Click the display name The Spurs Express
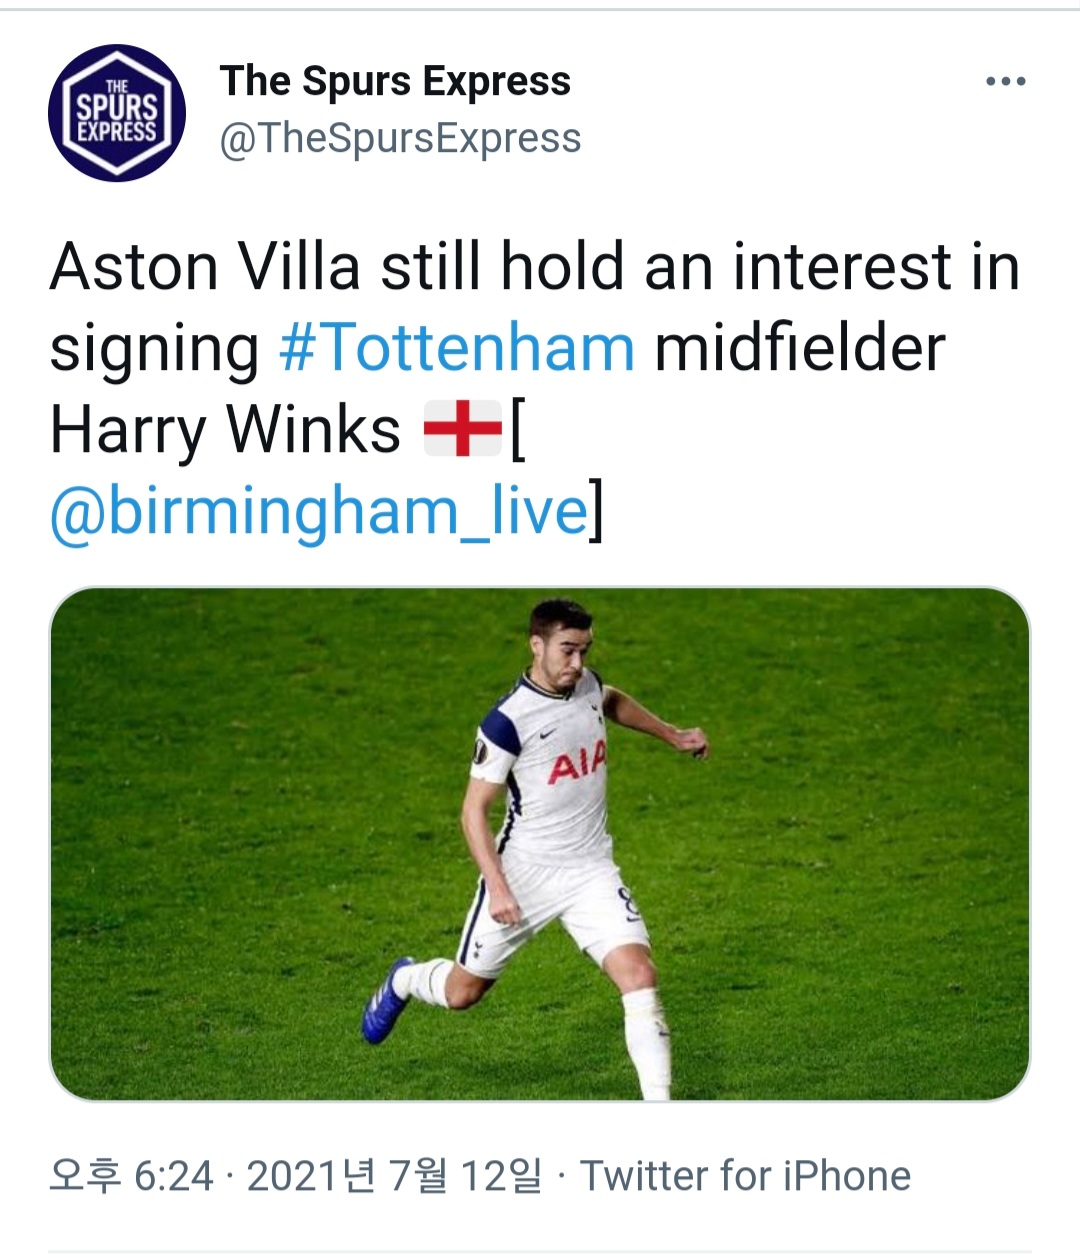This screenshot has height=1260, width=1080. point(395,81)
